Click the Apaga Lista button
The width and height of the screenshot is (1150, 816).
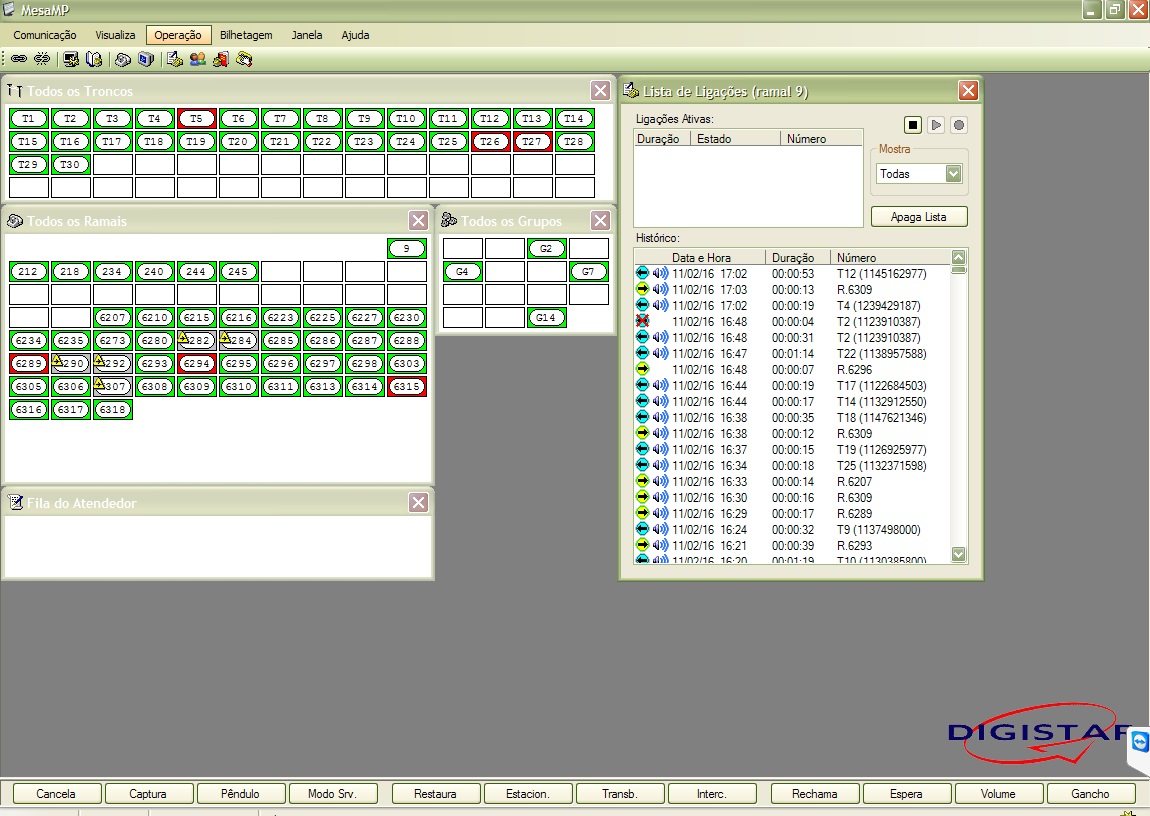click(918, 216)
